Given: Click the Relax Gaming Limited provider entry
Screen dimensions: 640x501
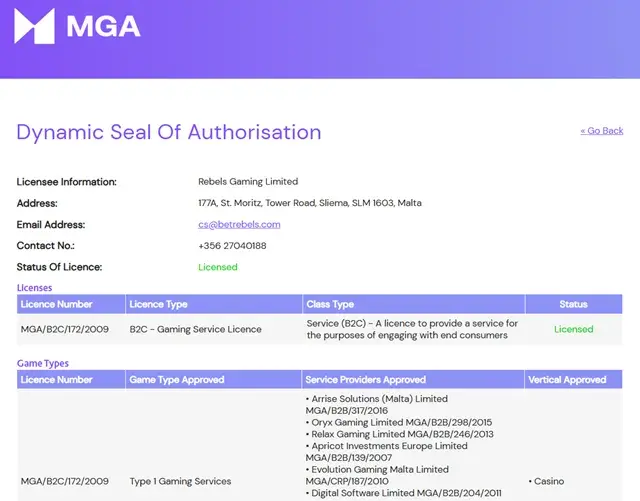Looking at the screenshot, I should coord(400,434).
